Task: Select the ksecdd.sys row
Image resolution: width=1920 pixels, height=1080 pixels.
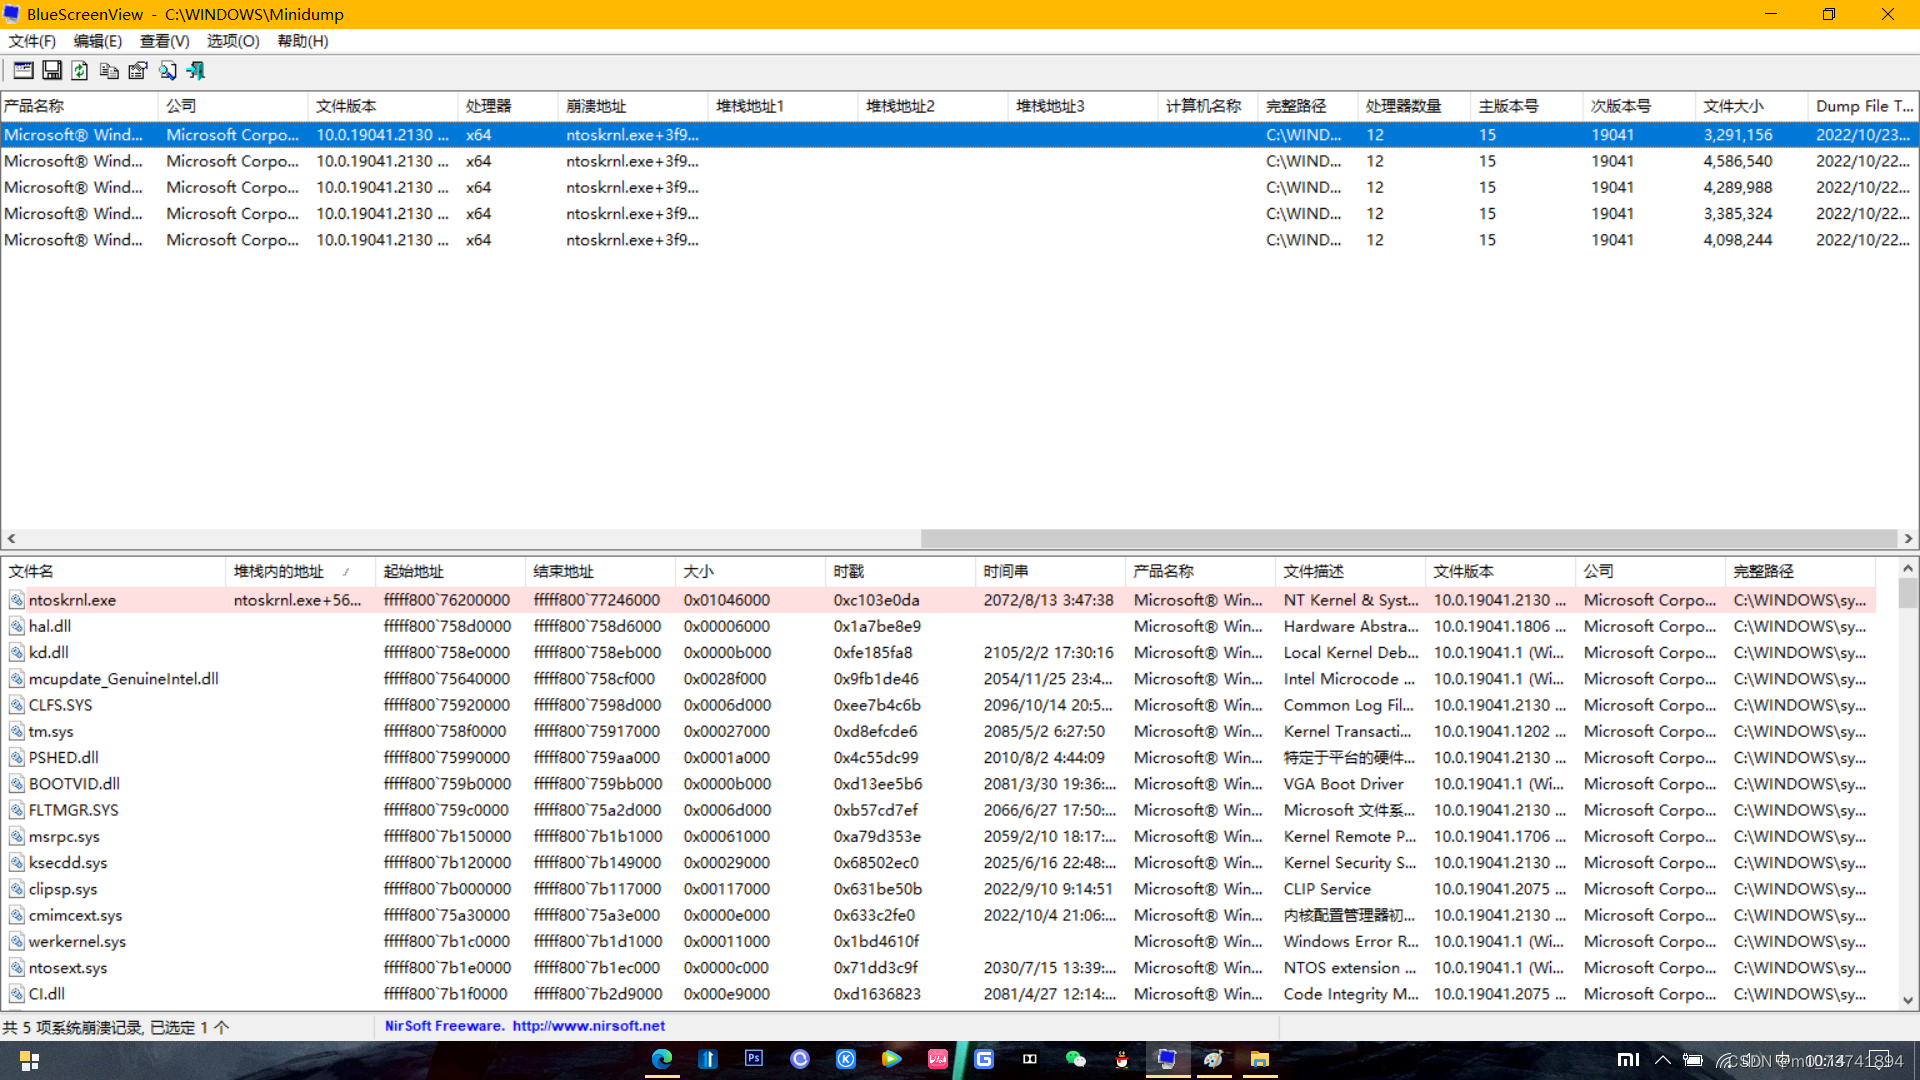Action: tap(937, 862)
